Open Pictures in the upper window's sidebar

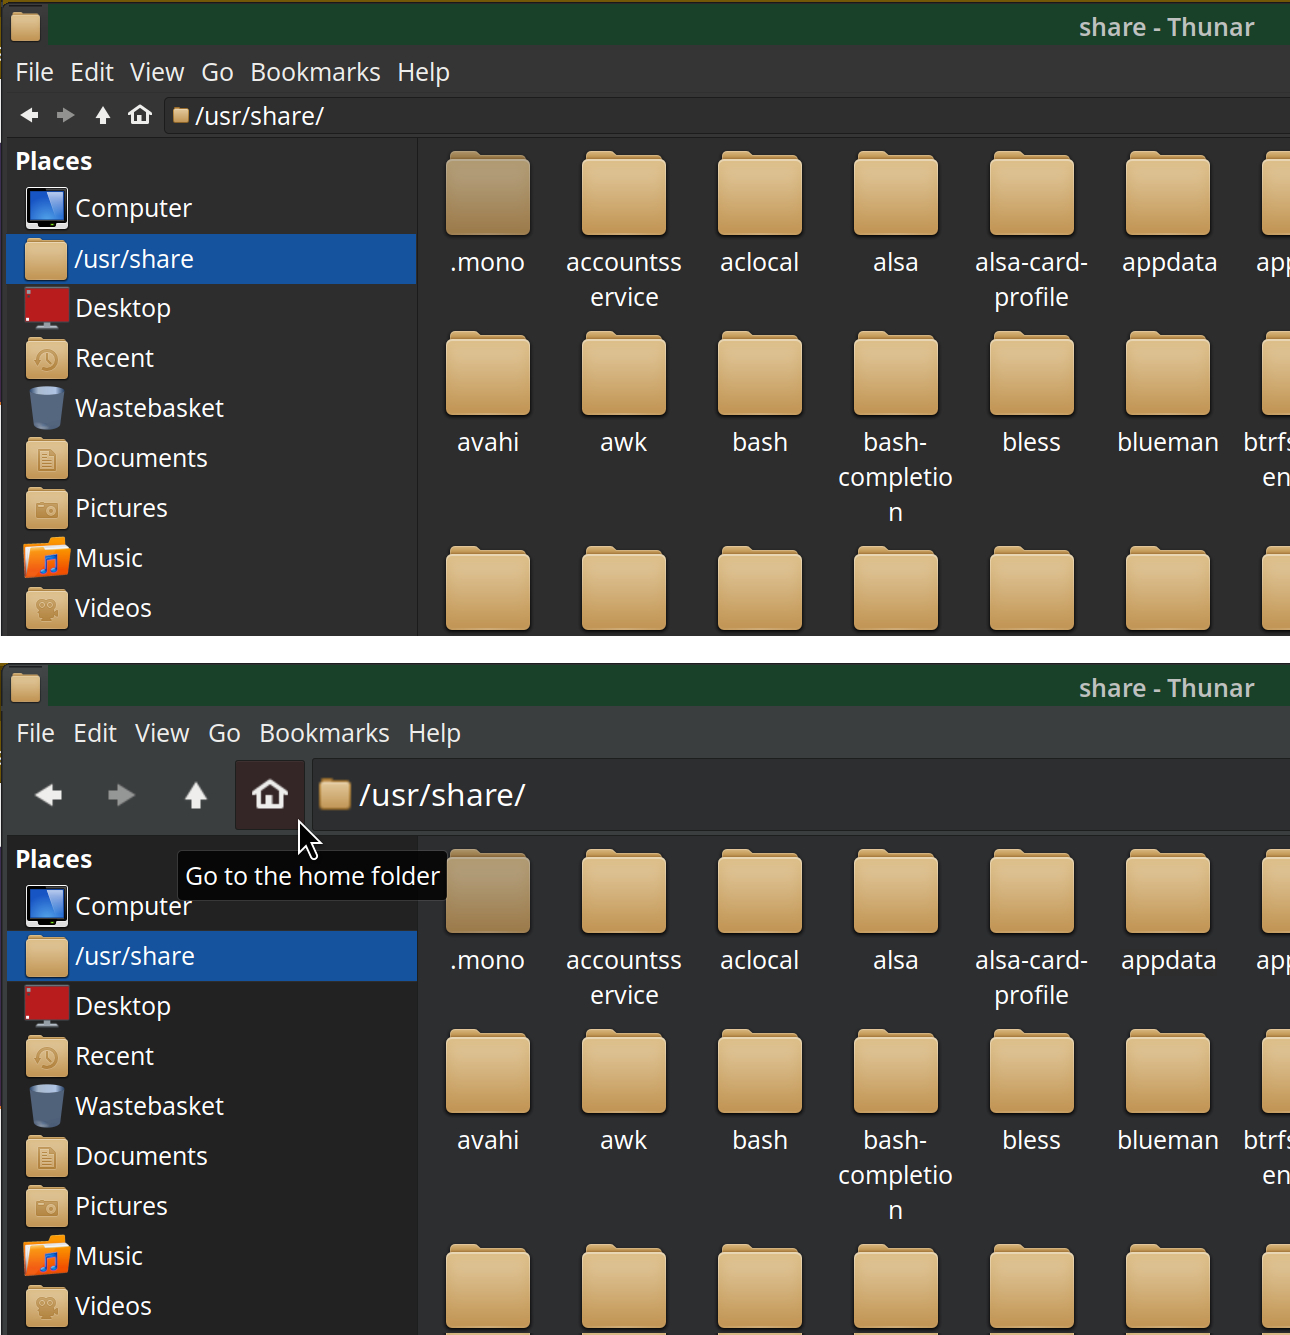click(211, 508)
